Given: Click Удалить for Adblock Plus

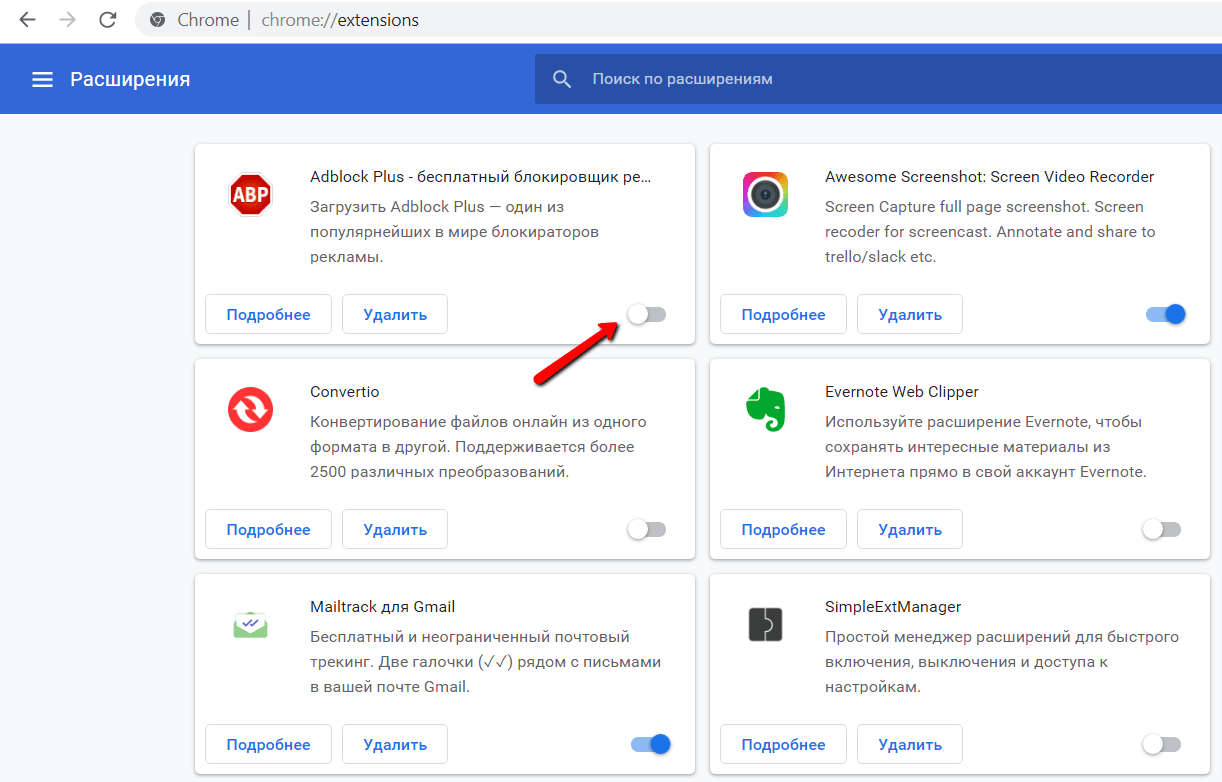Looking at the screenshot, I should 395,314.
